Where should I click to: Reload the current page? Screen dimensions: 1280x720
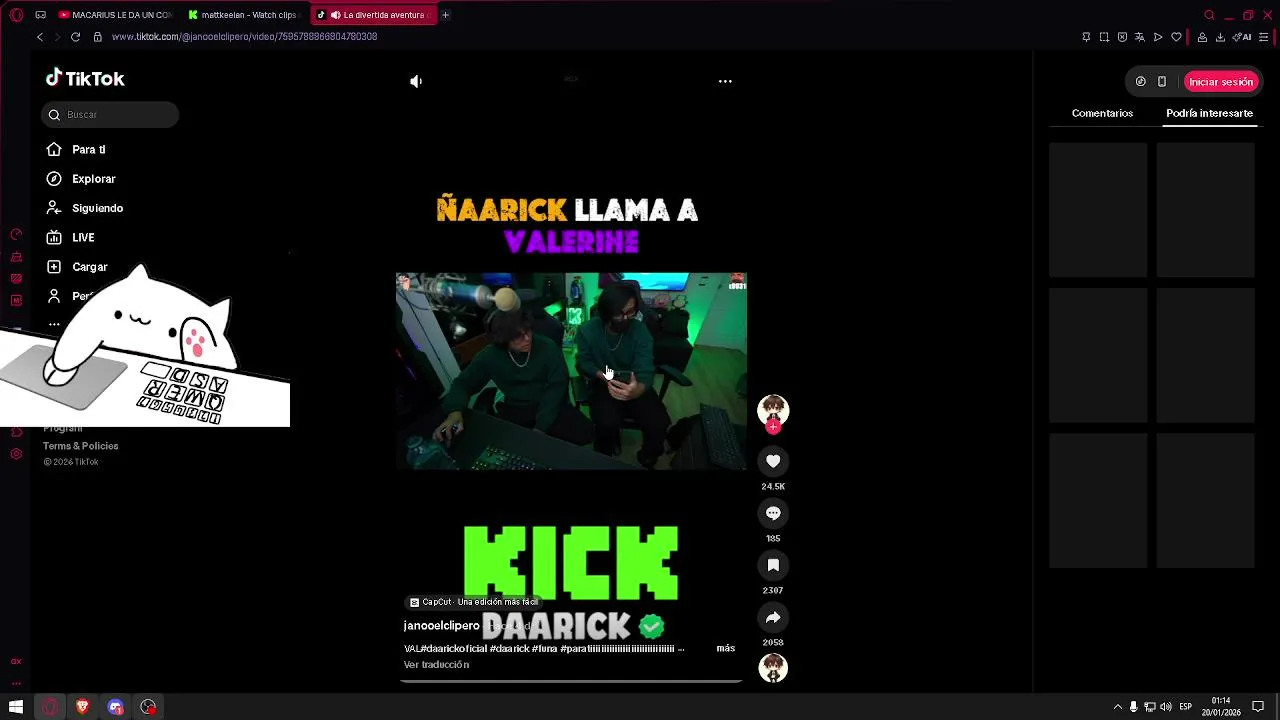[75, 37]
